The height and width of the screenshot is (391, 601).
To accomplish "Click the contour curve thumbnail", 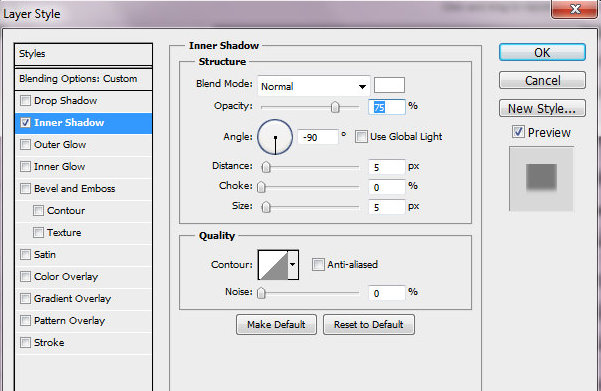I will pos(273,265).
